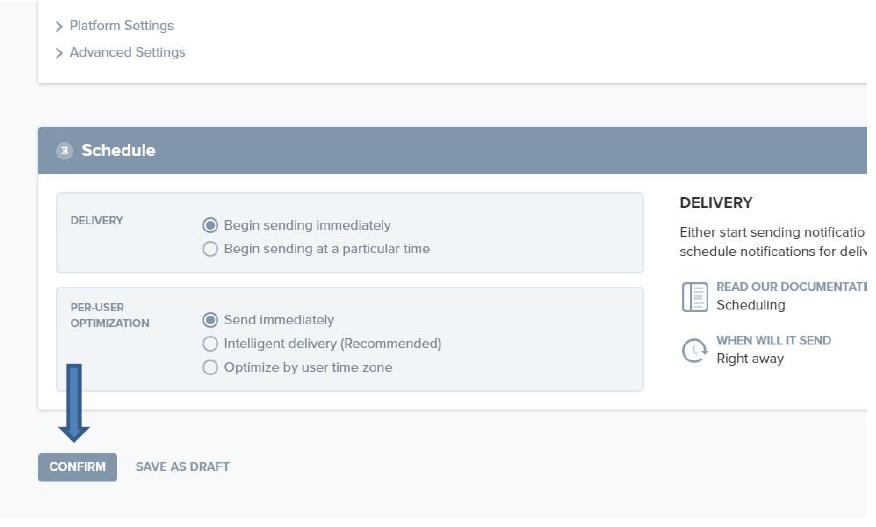
Task: Open the Read Our Documentation link
Action: pyautogui.click(x=790, y=287)
